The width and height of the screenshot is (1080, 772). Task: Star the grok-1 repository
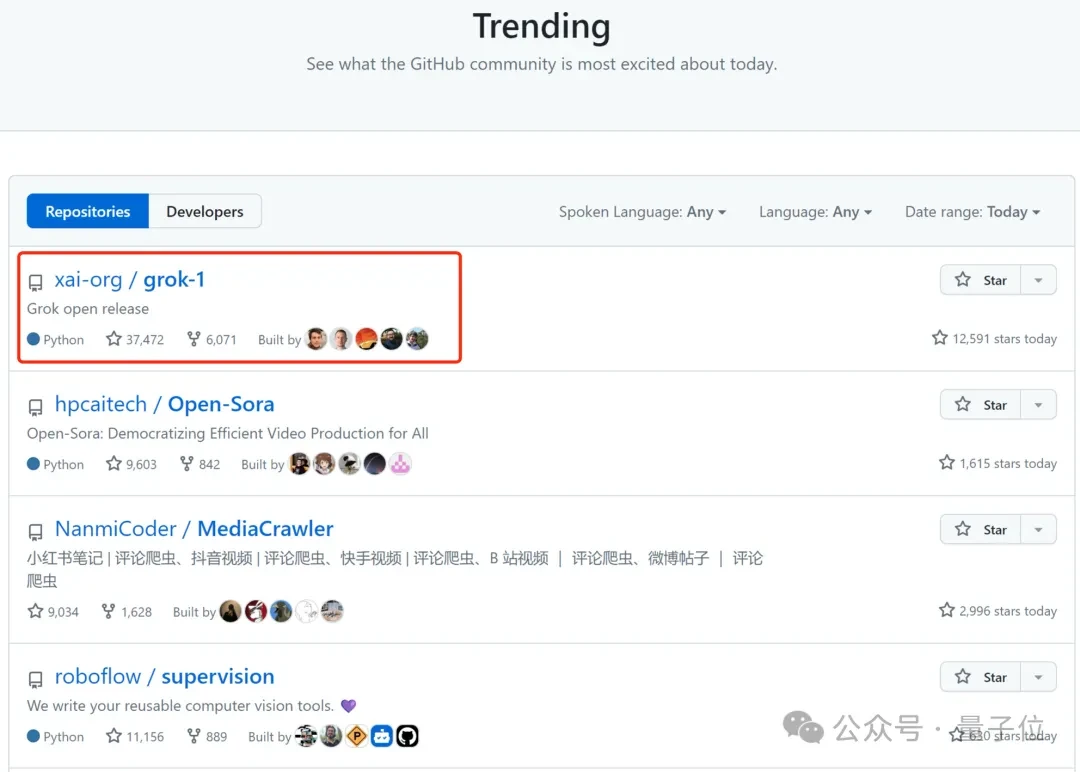(x=980, y=280)
